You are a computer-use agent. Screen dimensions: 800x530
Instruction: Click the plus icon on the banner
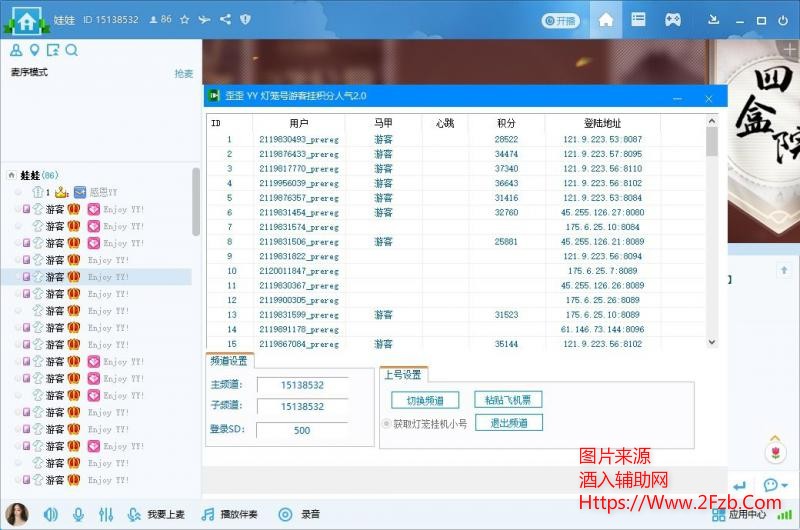tap(789, 49)
